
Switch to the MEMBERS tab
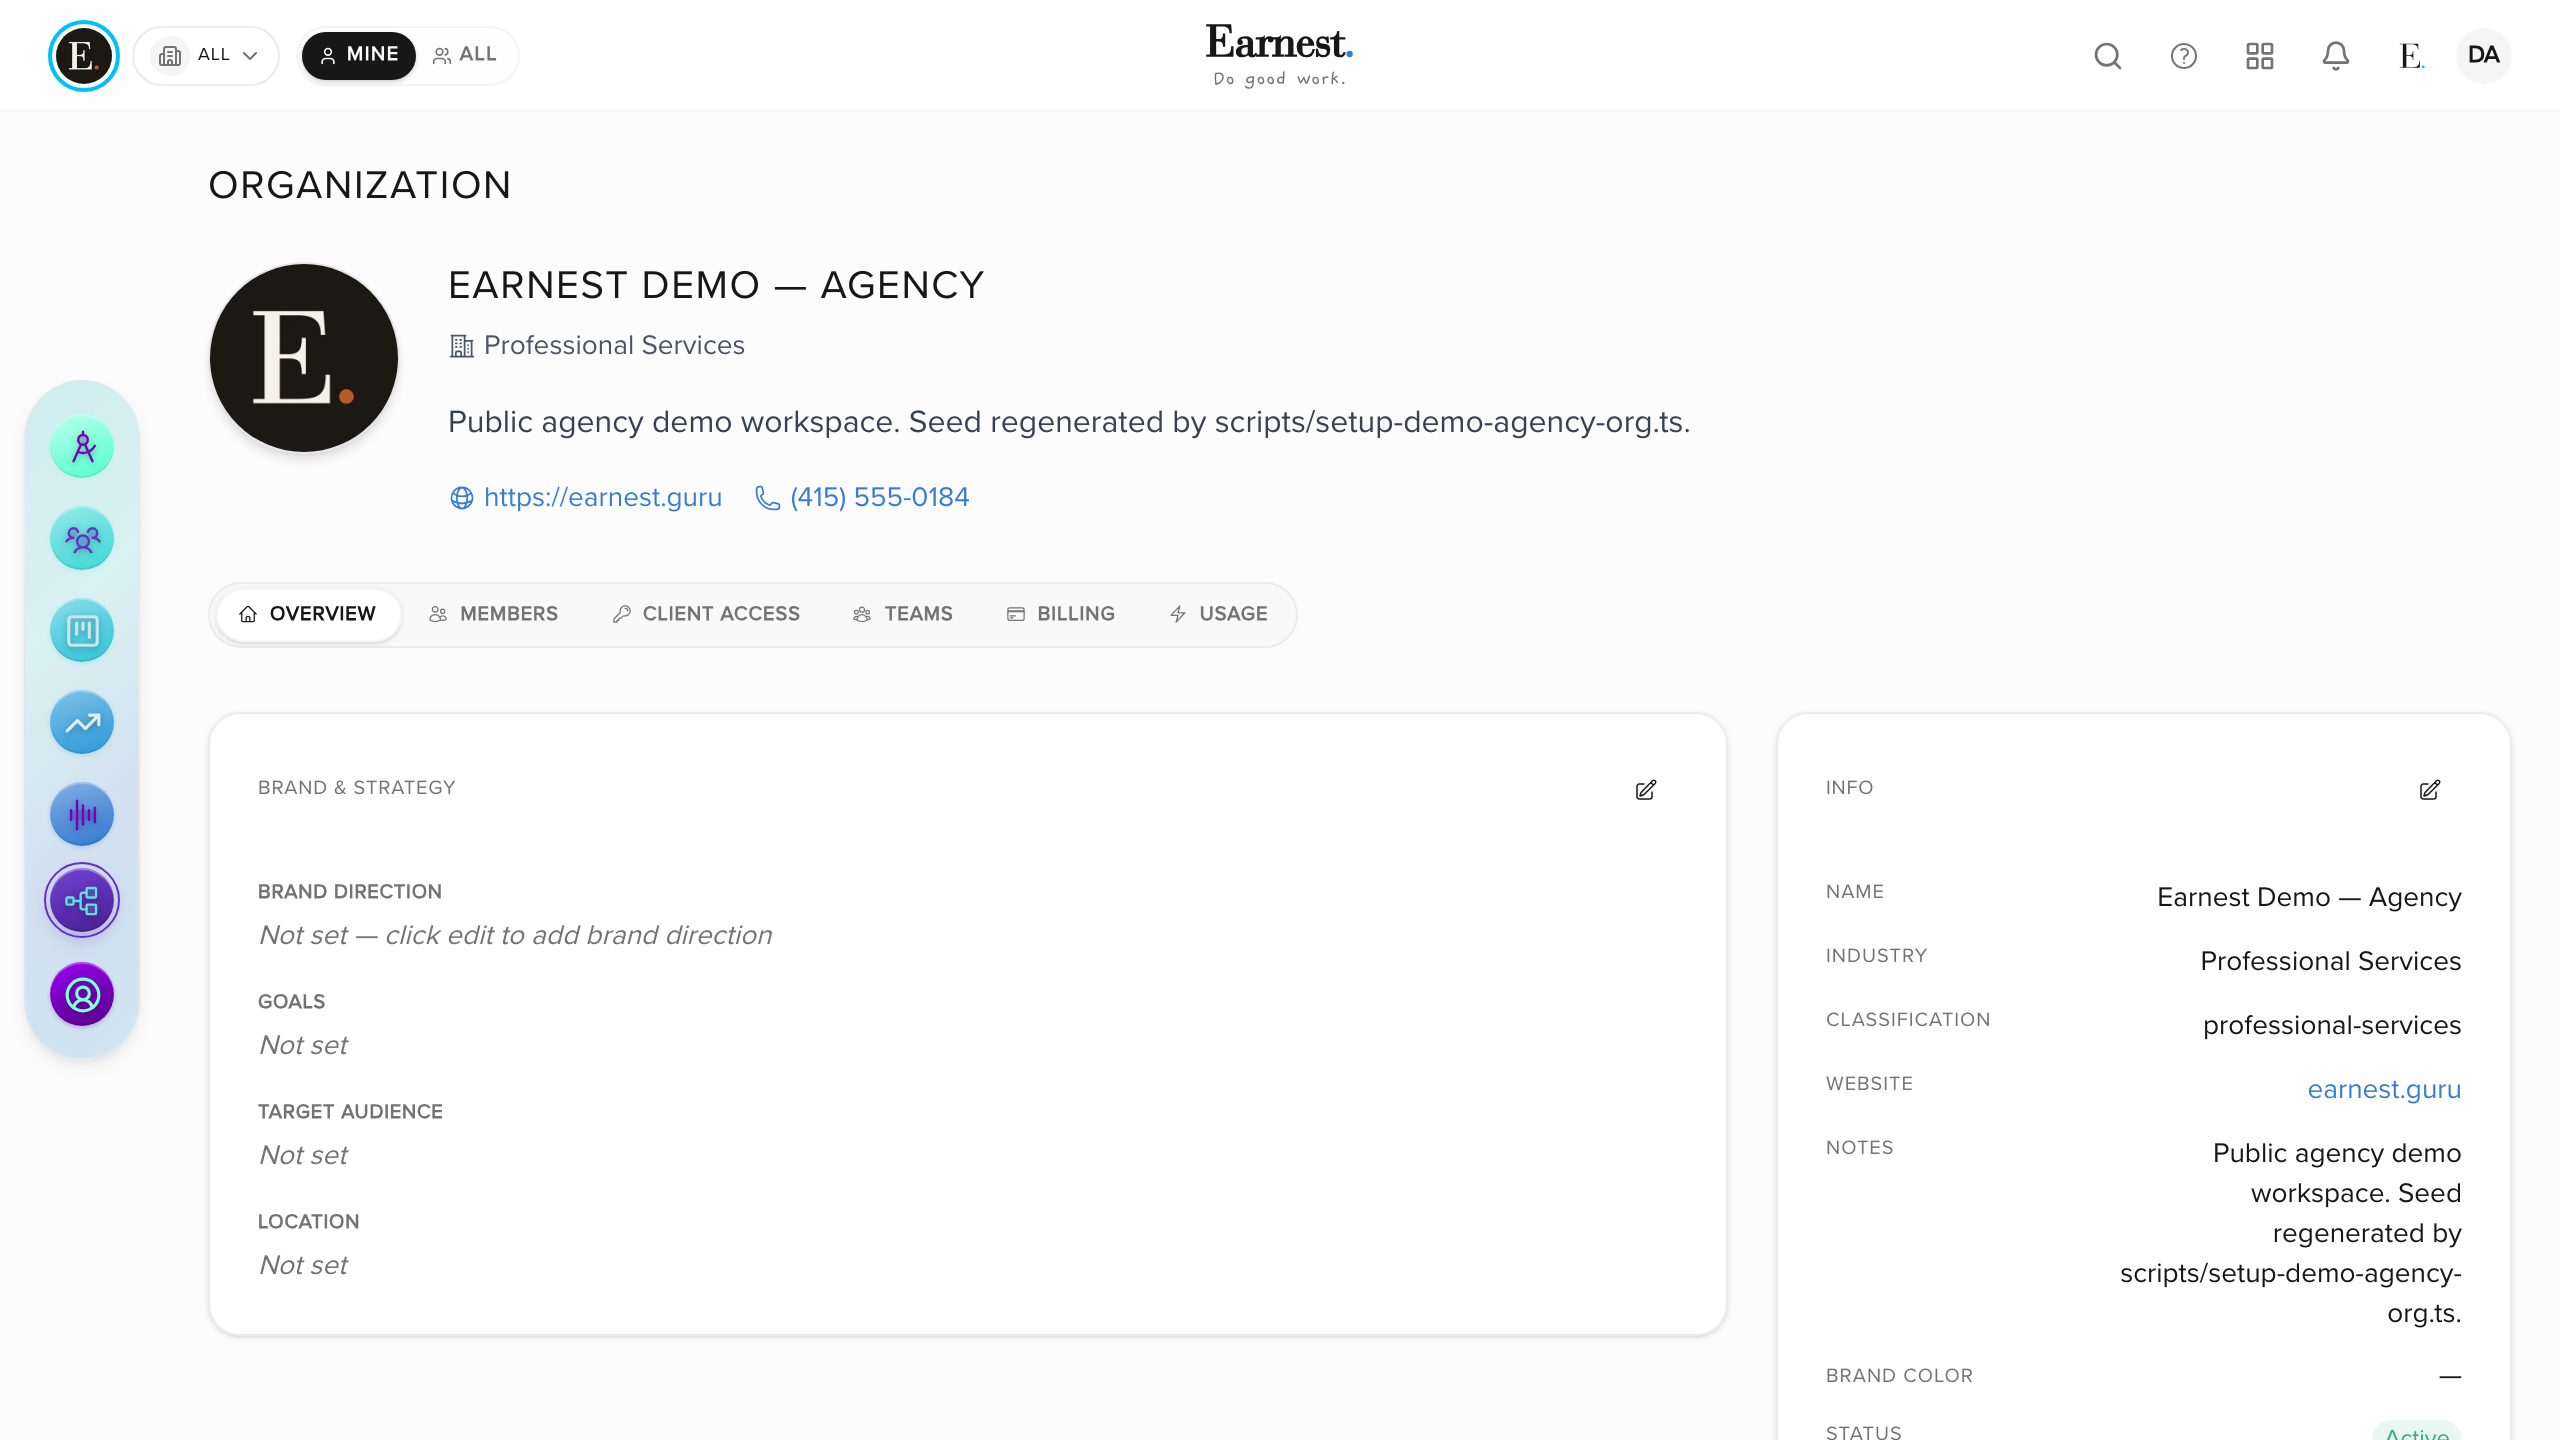tap(494, 614)
